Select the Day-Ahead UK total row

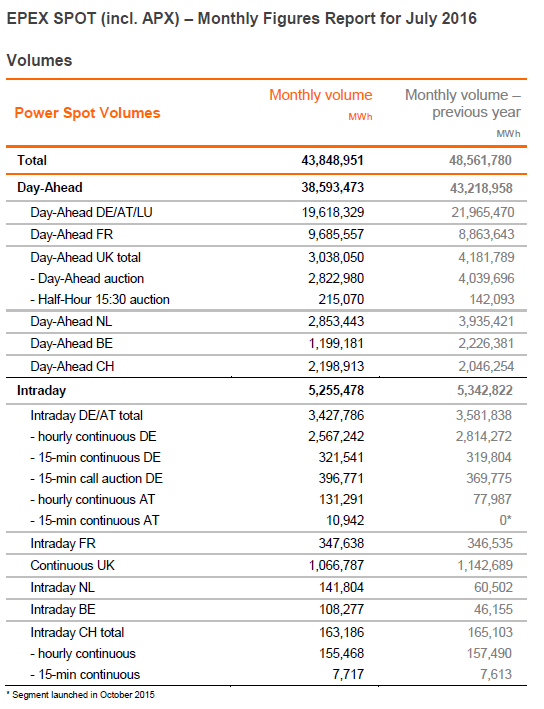[x=266, y=257]
